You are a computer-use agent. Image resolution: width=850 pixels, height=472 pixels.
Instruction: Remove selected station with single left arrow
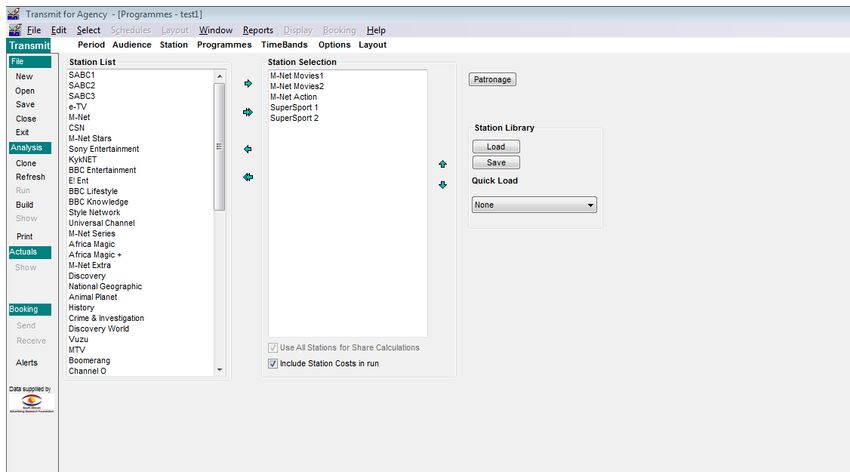248,149
